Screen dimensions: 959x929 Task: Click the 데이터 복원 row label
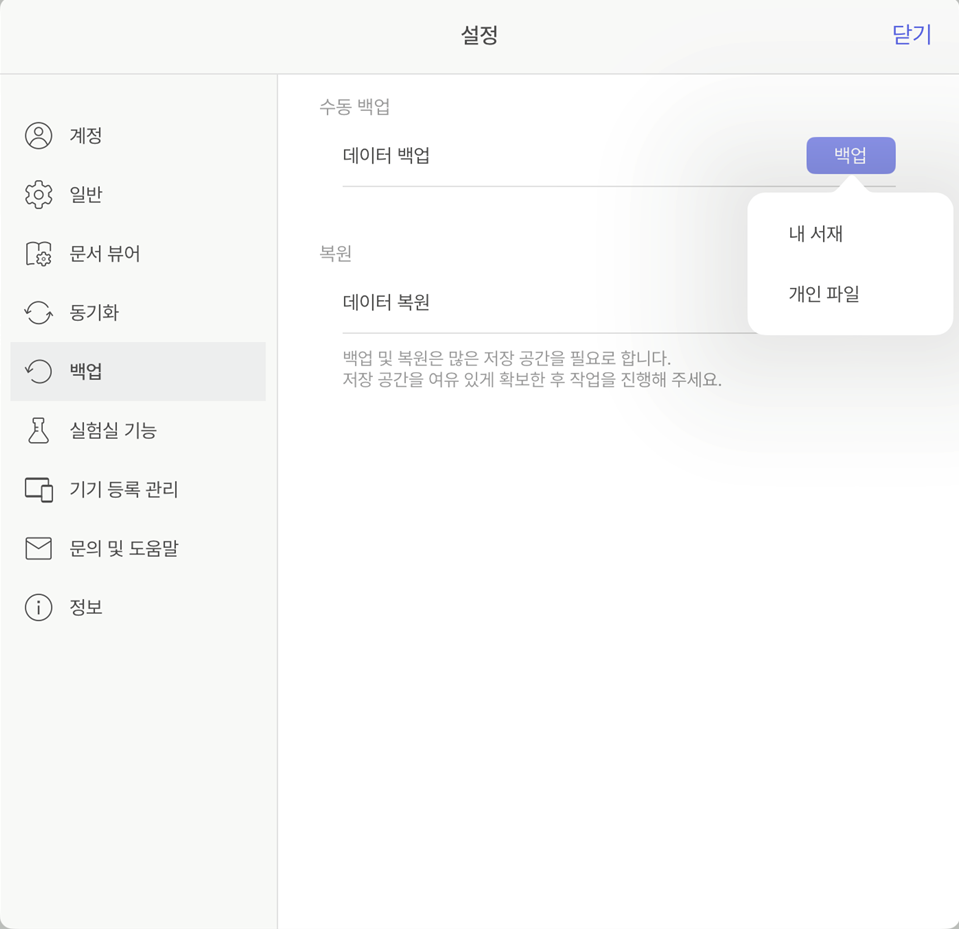[x=386, y=302]
